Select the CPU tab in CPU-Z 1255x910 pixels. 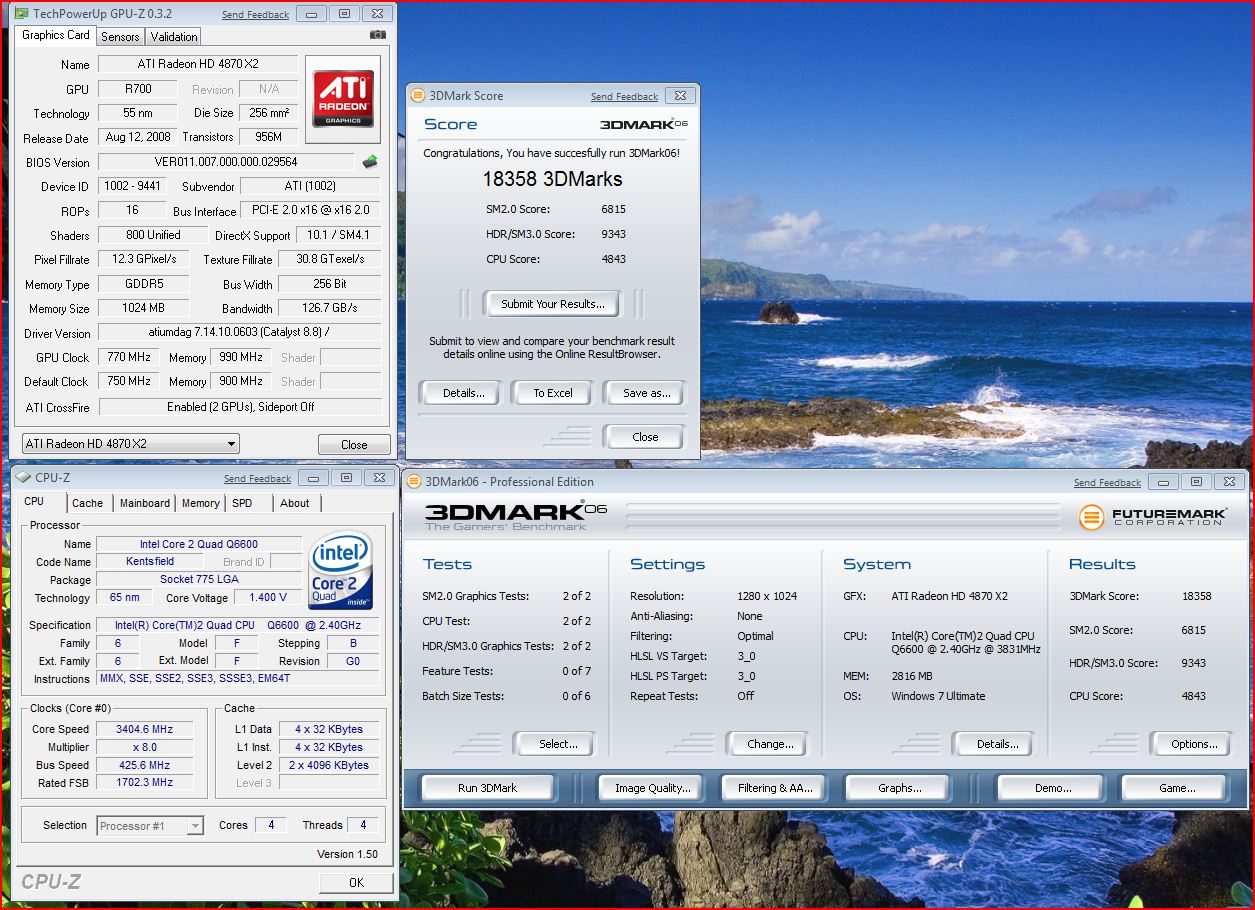pos(34,502)
